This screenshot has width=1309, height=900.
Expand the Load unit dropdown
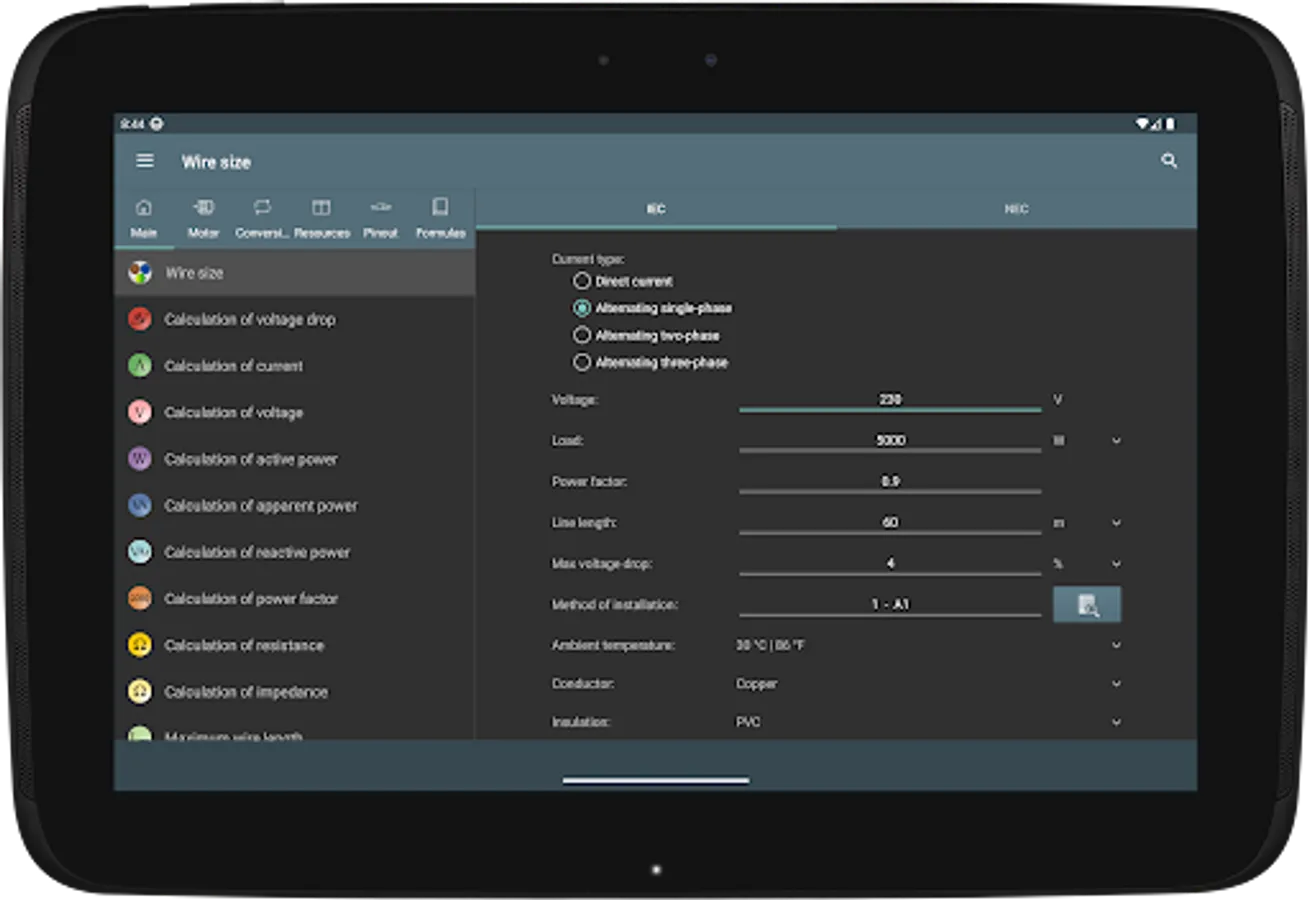click(1116, 441)
